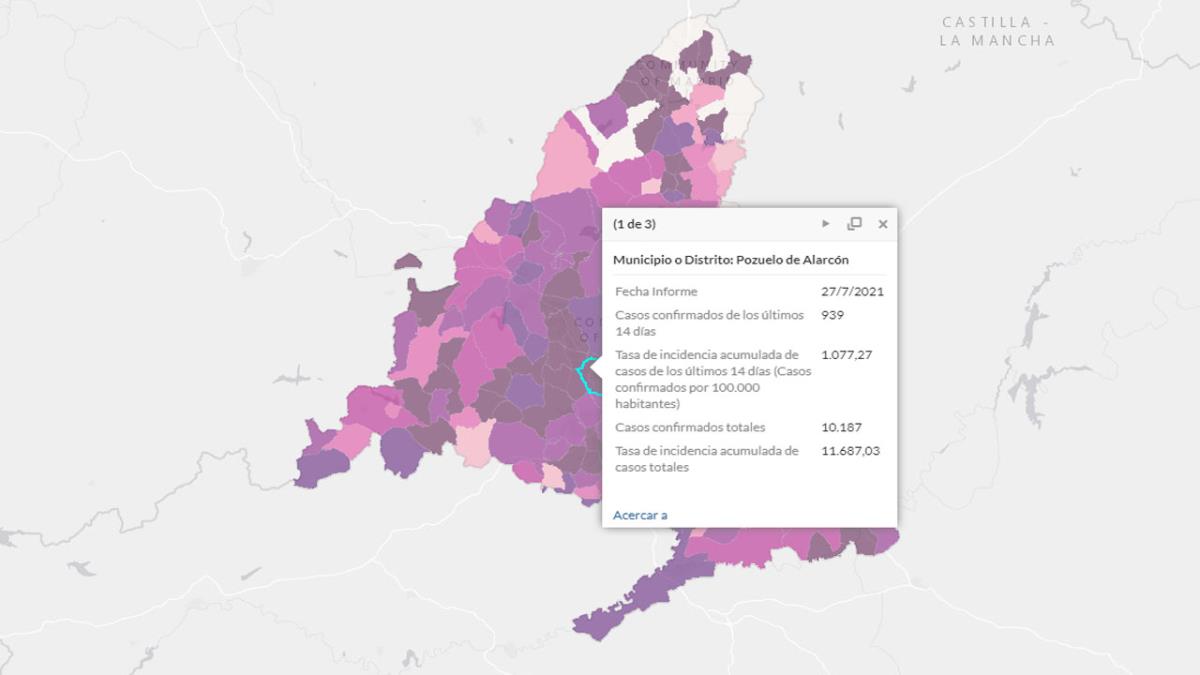Click the 11.687,03 total incidence value
1200x675 pixels.
[x=850, y=451]
